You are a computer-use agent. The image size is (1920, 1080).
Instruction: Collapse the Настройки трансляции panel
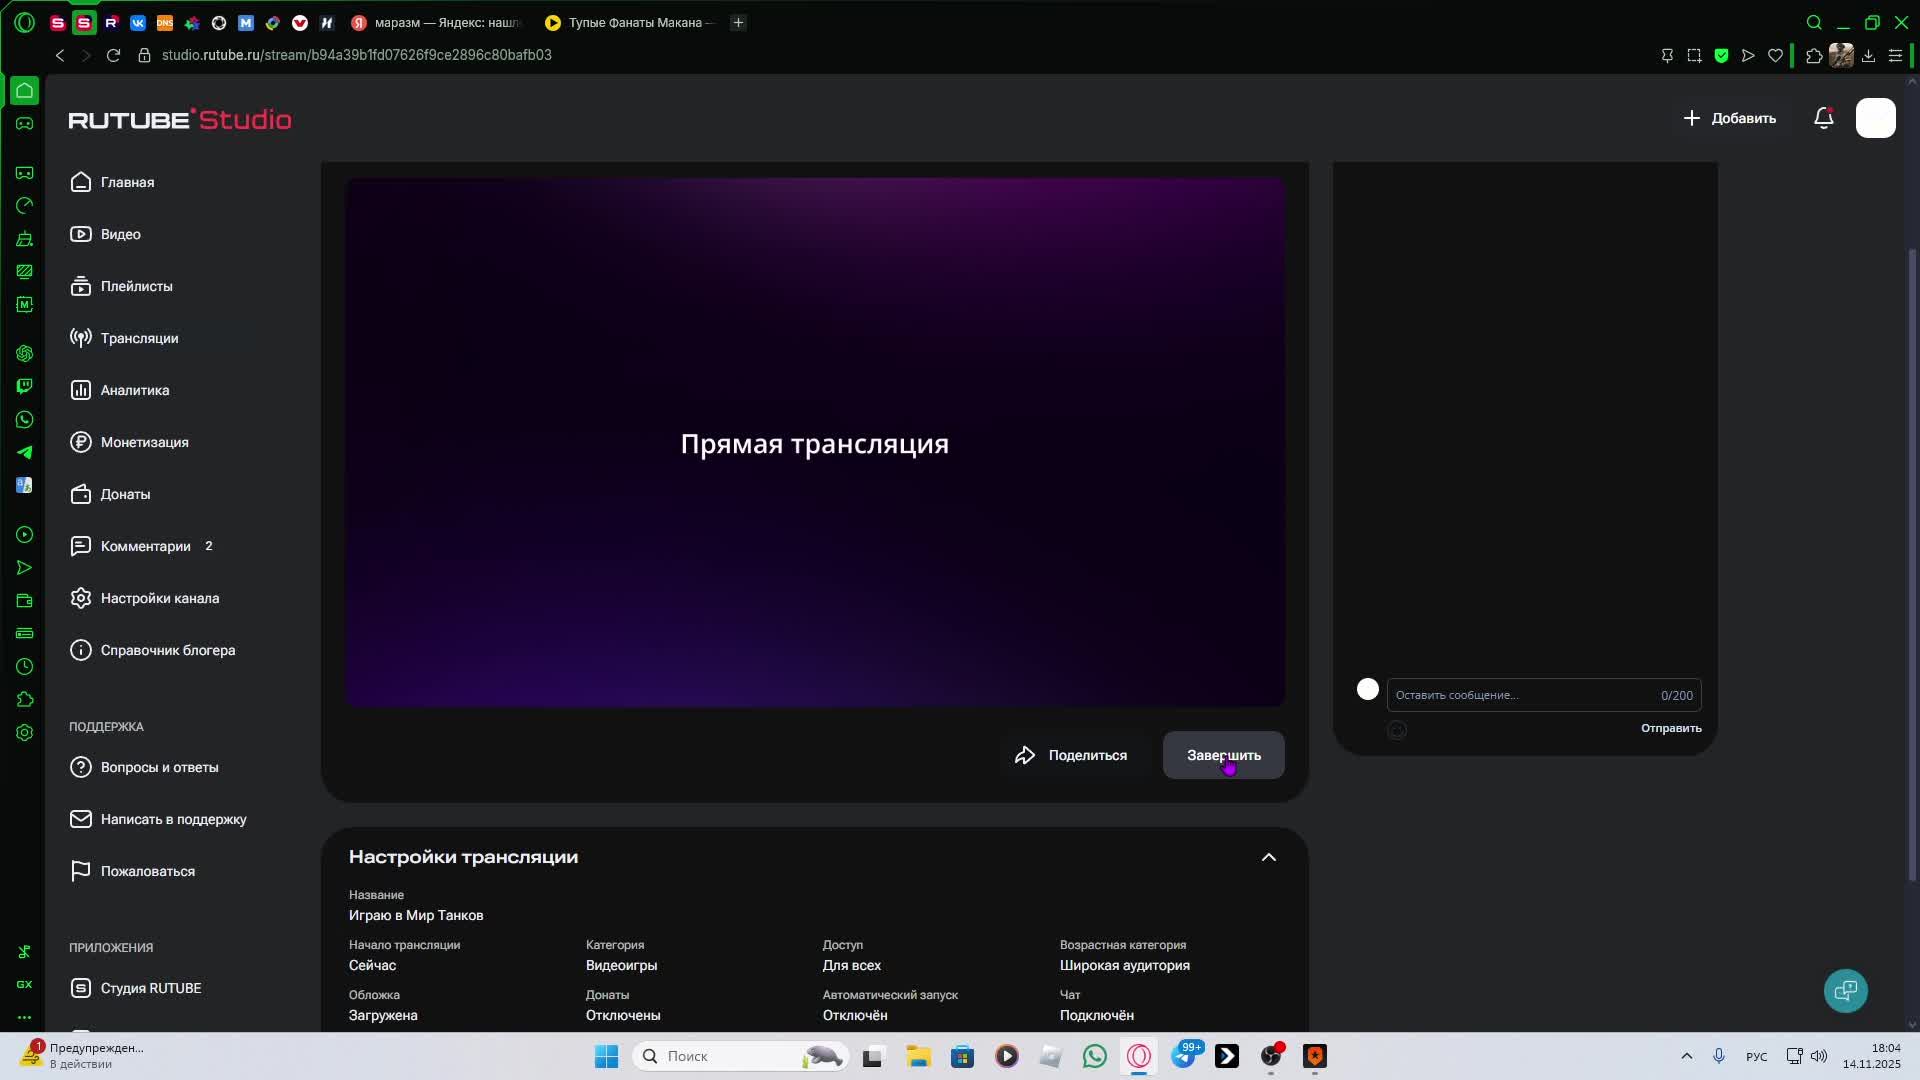point(1268,857)
